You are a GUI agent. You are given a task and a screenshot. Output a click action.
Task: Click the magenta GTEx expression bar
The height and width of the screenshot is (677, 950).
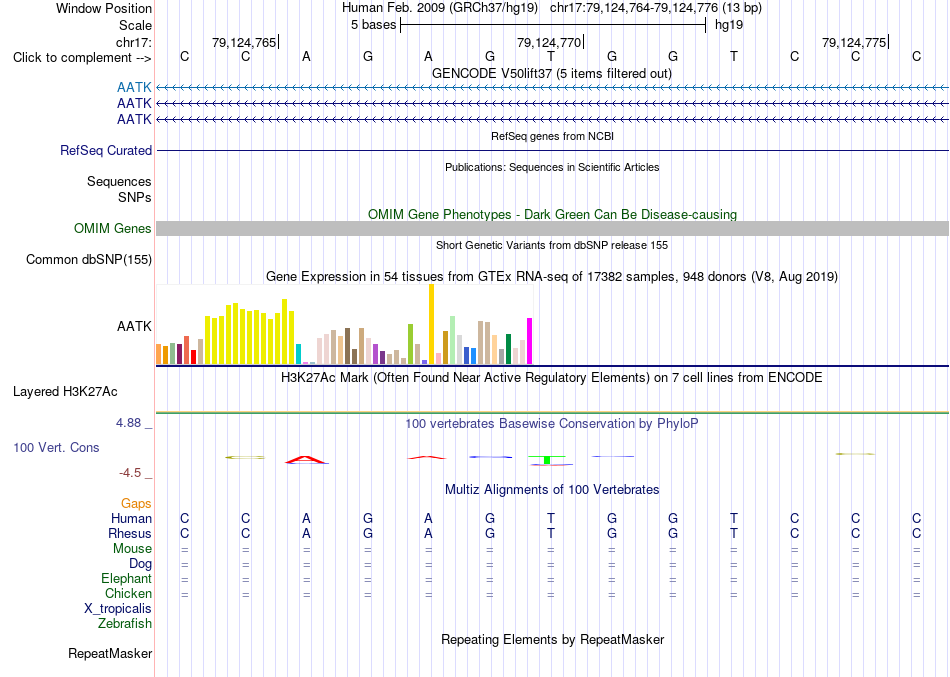click(x=530, y=341)
